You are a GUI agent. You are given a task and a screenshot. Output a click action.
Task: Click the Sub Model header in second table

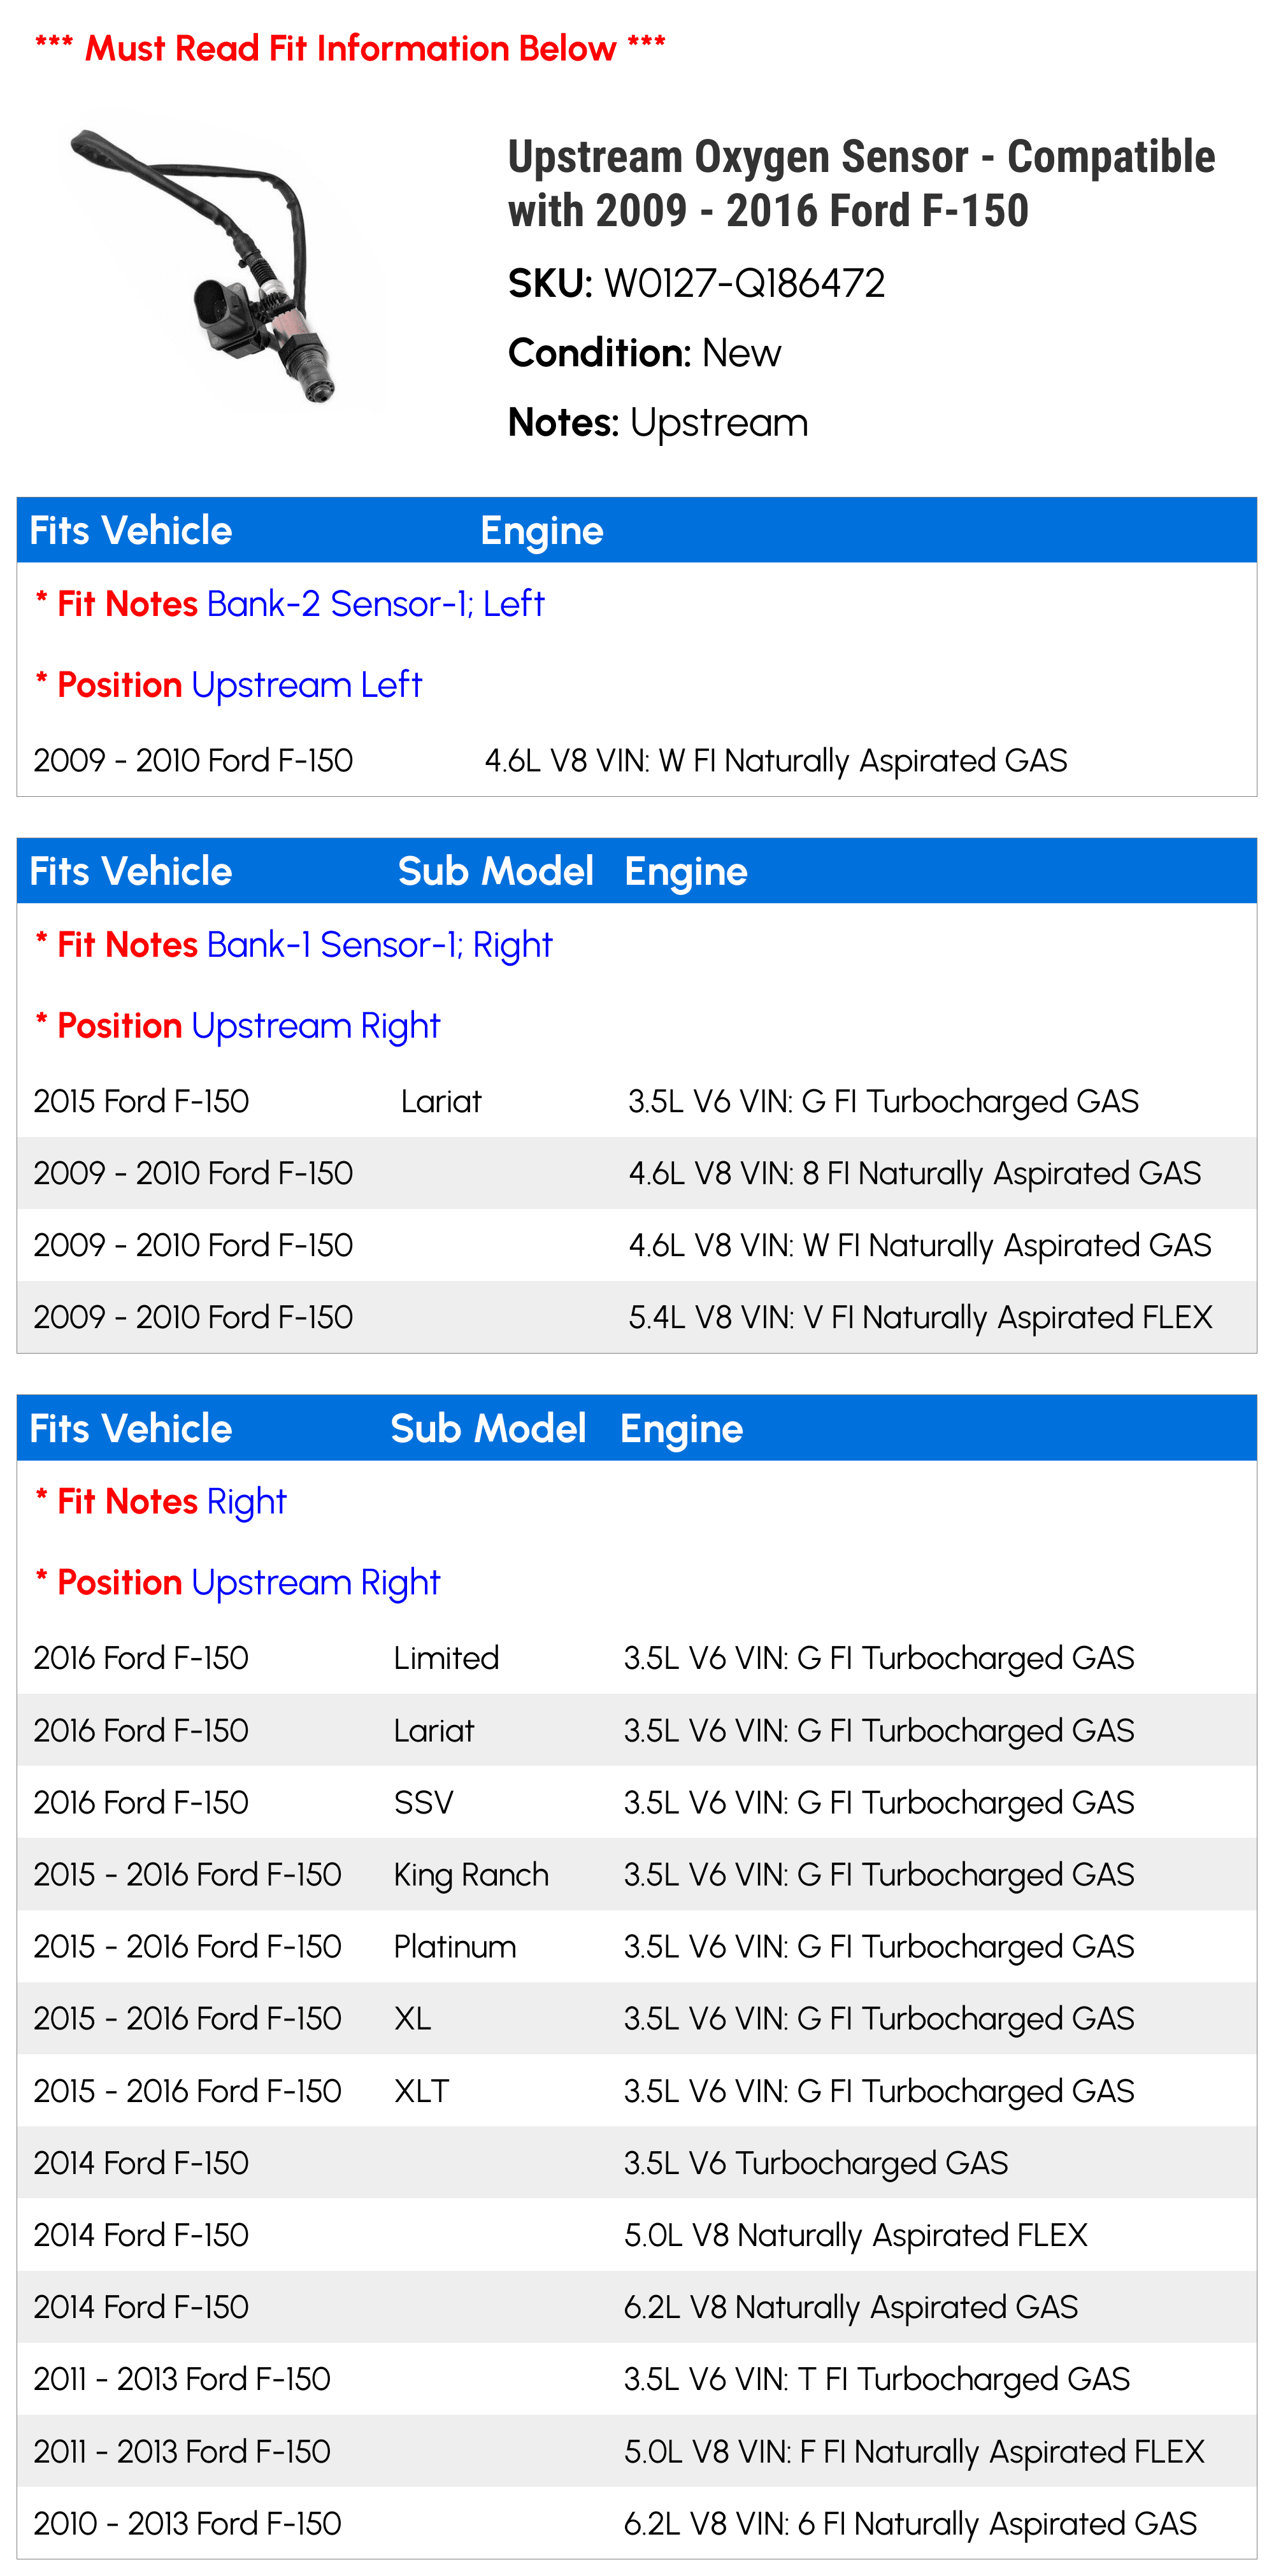[496, 871]
